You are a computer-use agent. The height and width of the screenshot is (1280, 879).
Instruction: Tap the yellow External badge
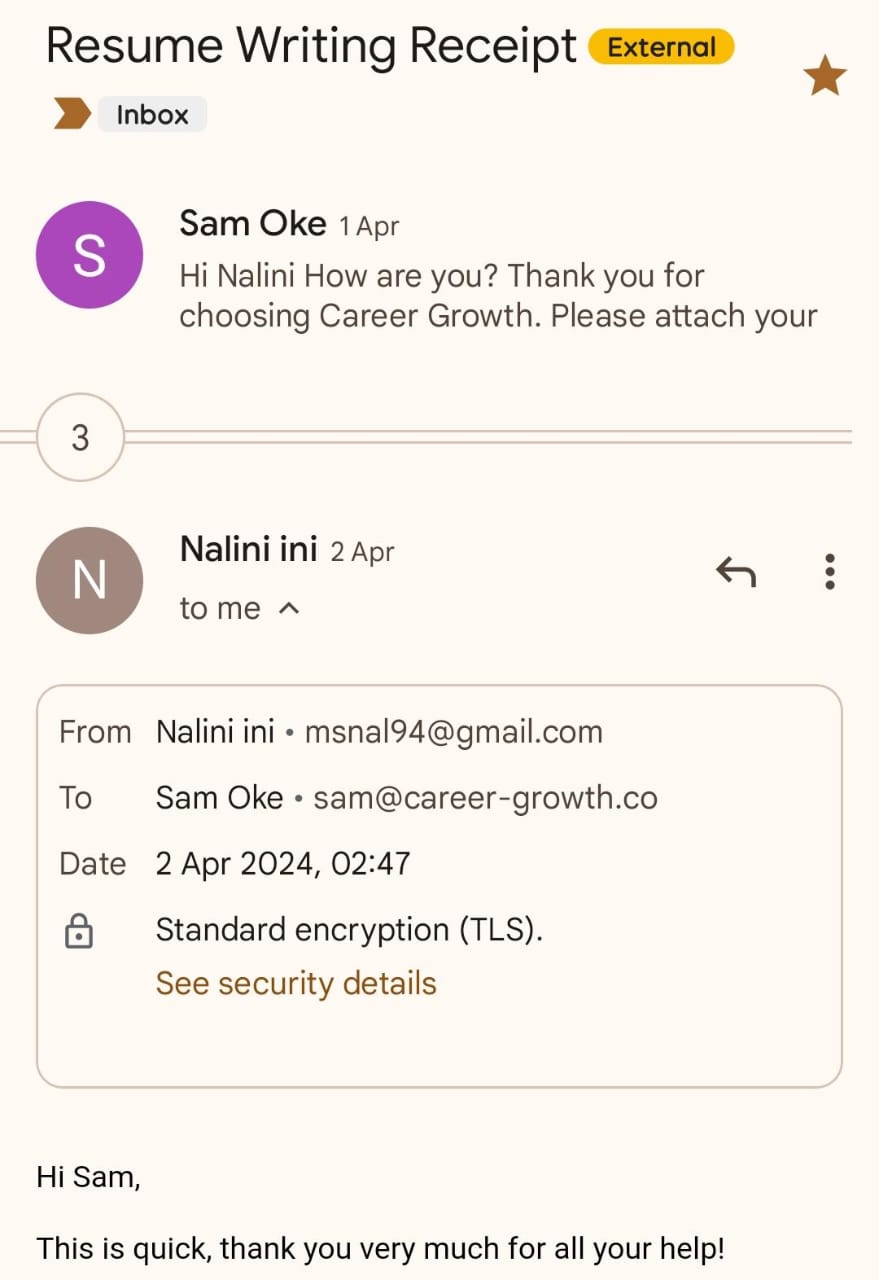[661, 47]
